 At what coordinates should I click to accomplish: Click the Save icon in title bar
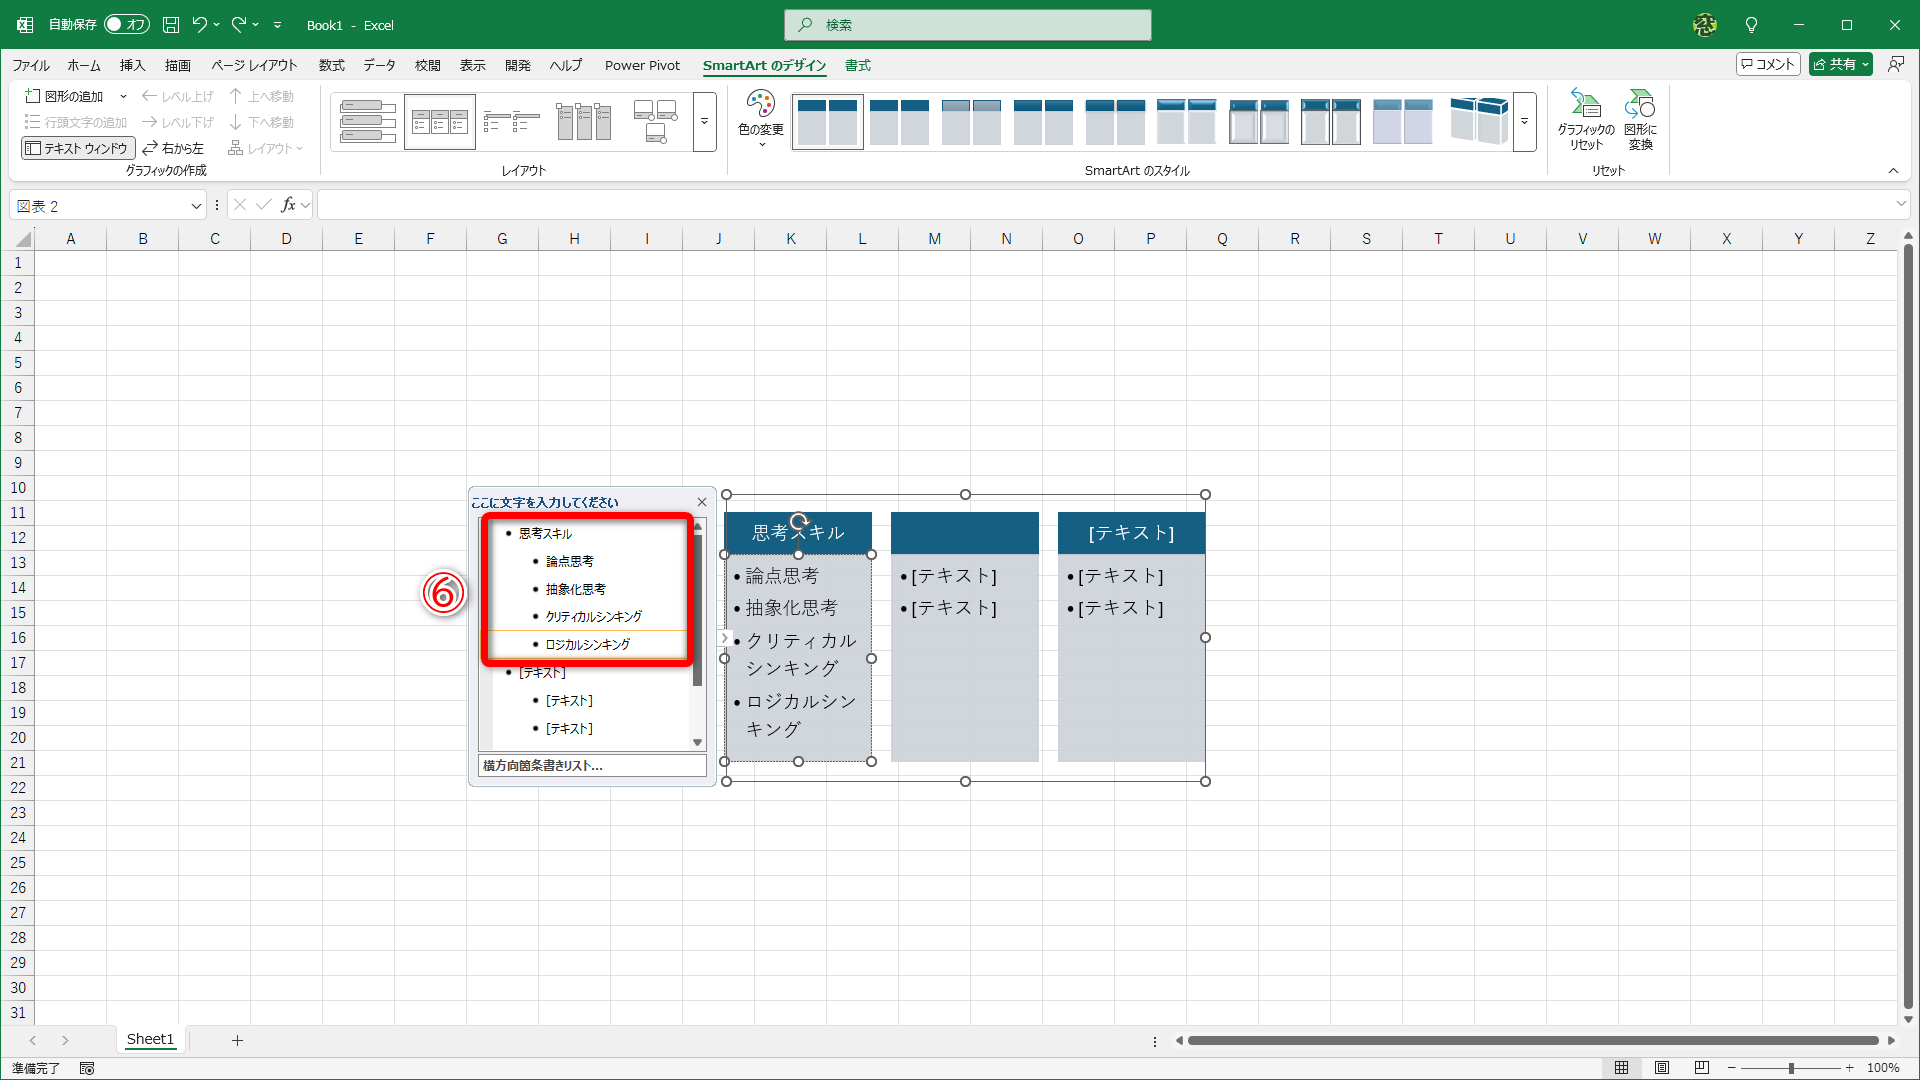coord(171,25)
